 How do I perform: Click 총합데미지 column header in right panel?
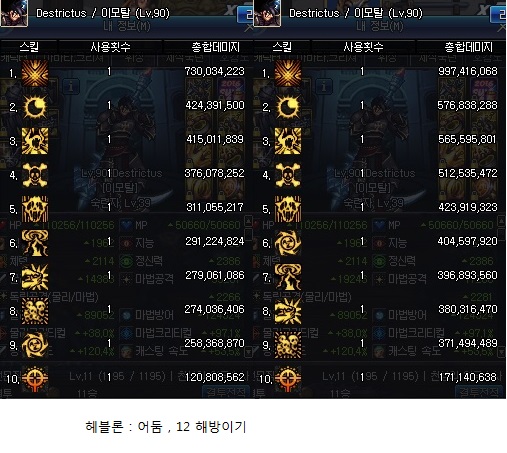pyautogui.click(x=469, y=47)
